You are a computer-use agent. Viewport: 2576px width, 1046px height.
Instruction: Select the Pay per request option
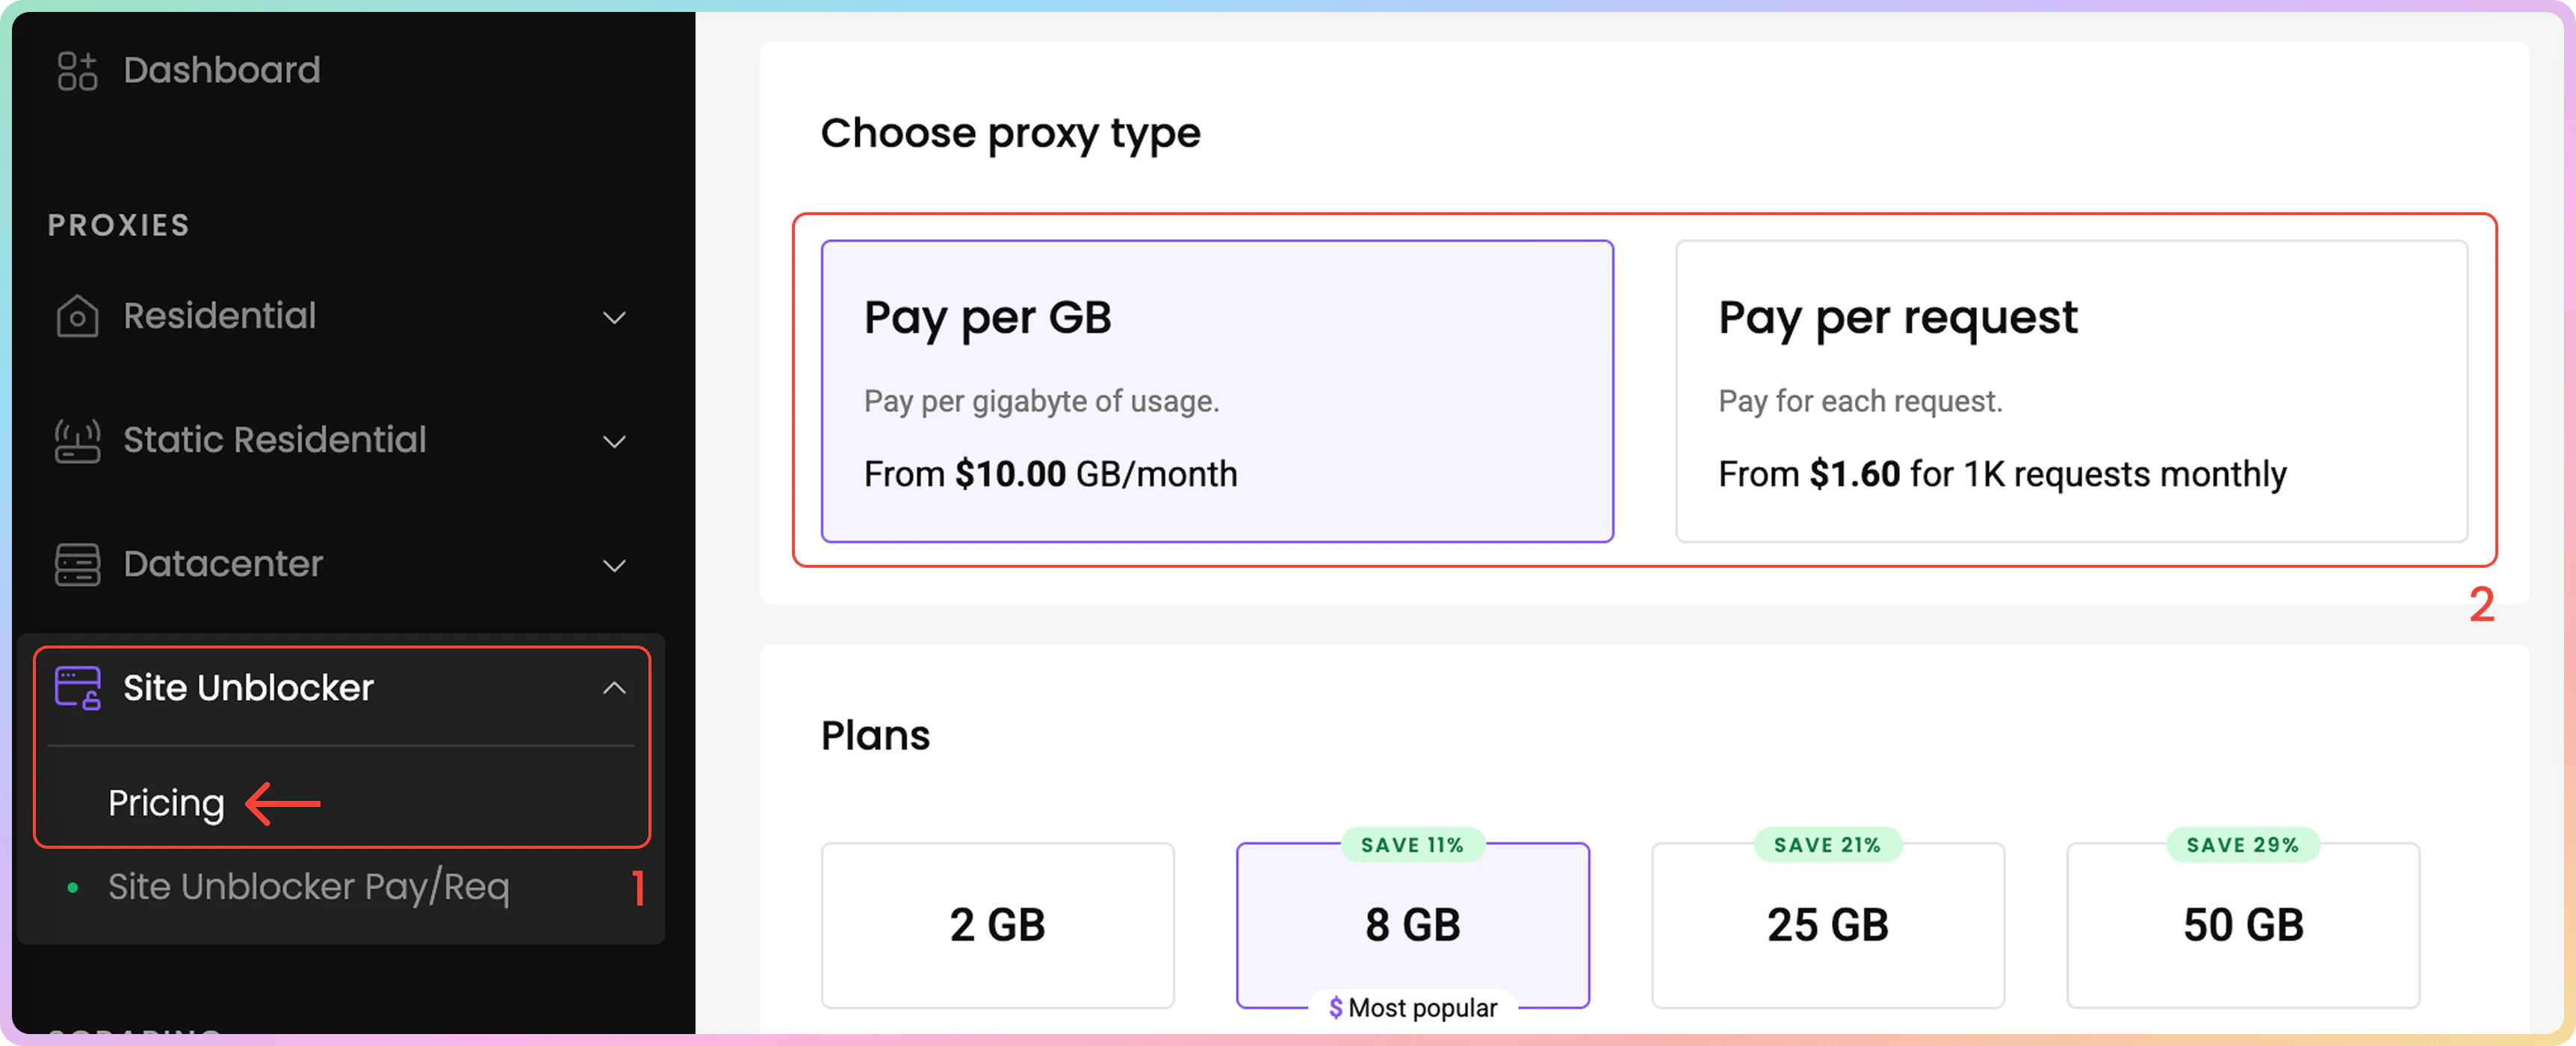[x=2070, y=391]
